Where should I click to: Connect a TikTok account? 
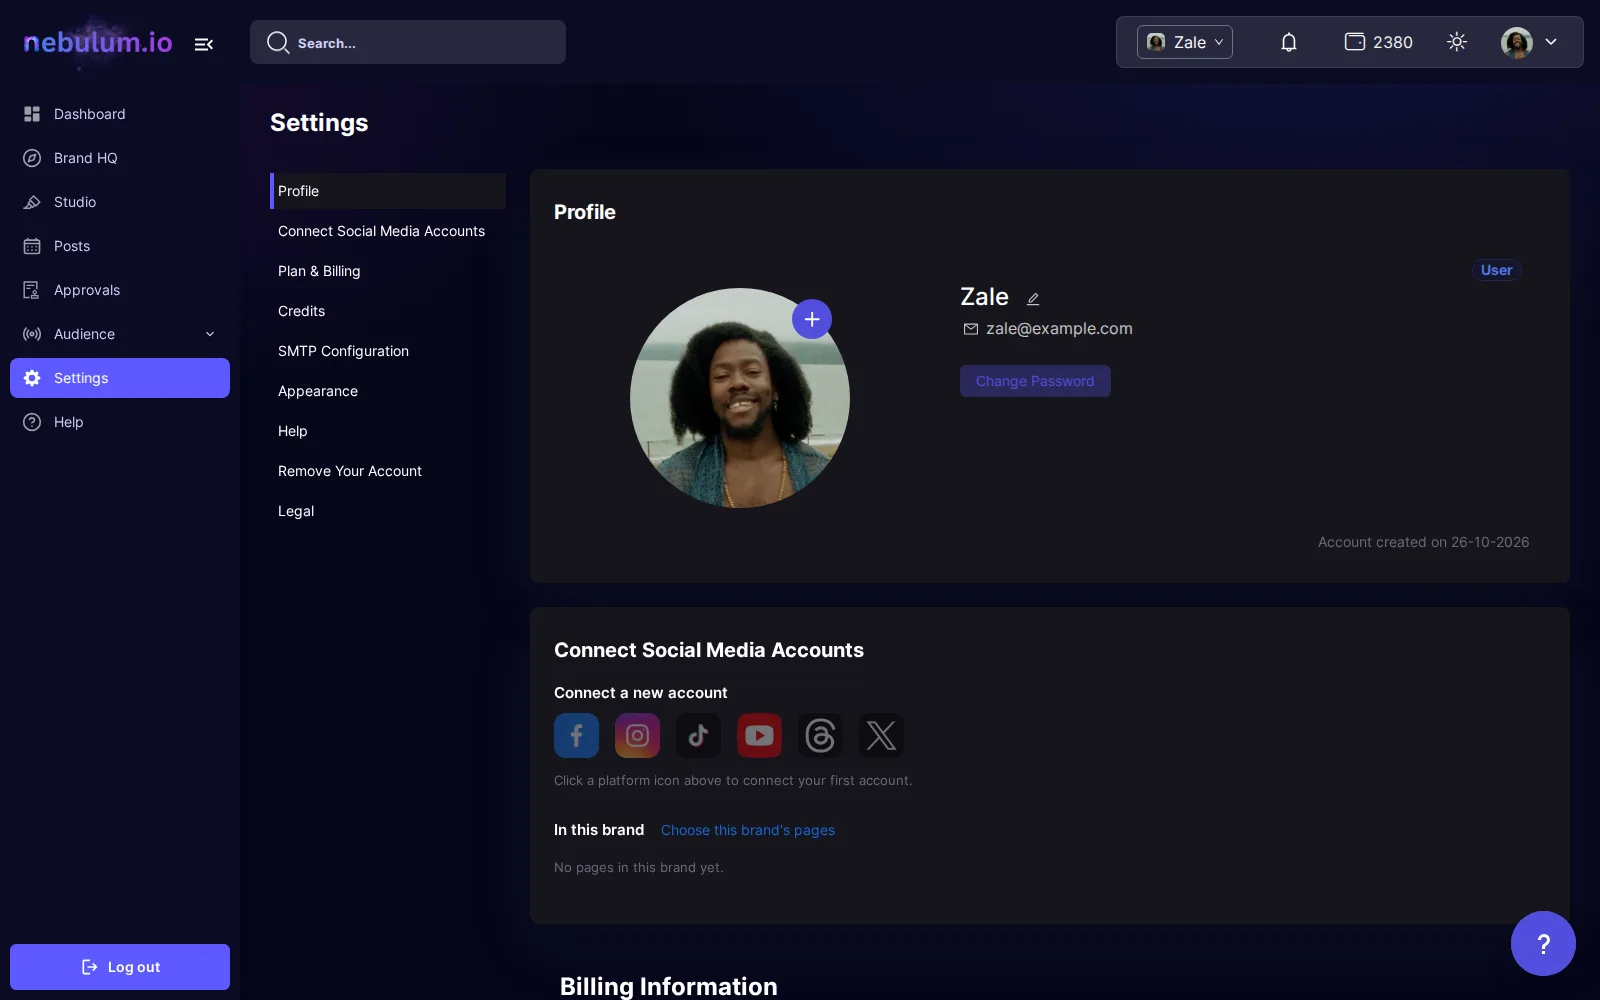[699, 736]
